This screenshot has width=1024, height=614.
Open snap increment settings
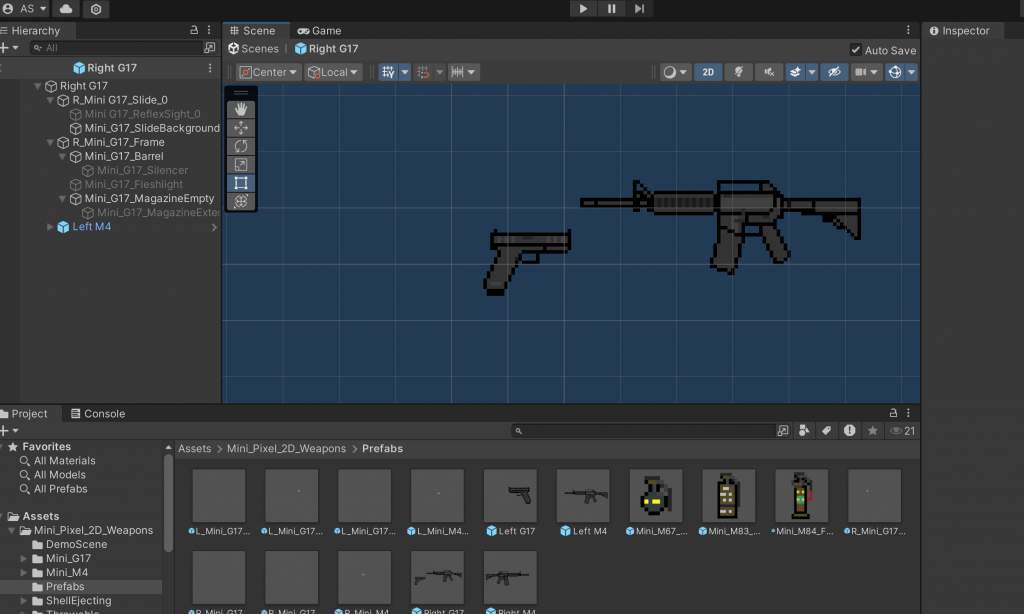(x=463, y=72)
